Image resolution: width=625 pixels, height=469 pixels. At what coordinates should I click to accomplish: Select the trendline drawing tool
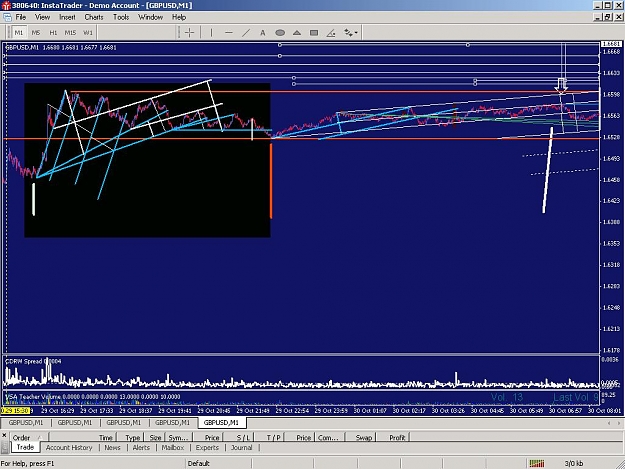pos(246,33)
